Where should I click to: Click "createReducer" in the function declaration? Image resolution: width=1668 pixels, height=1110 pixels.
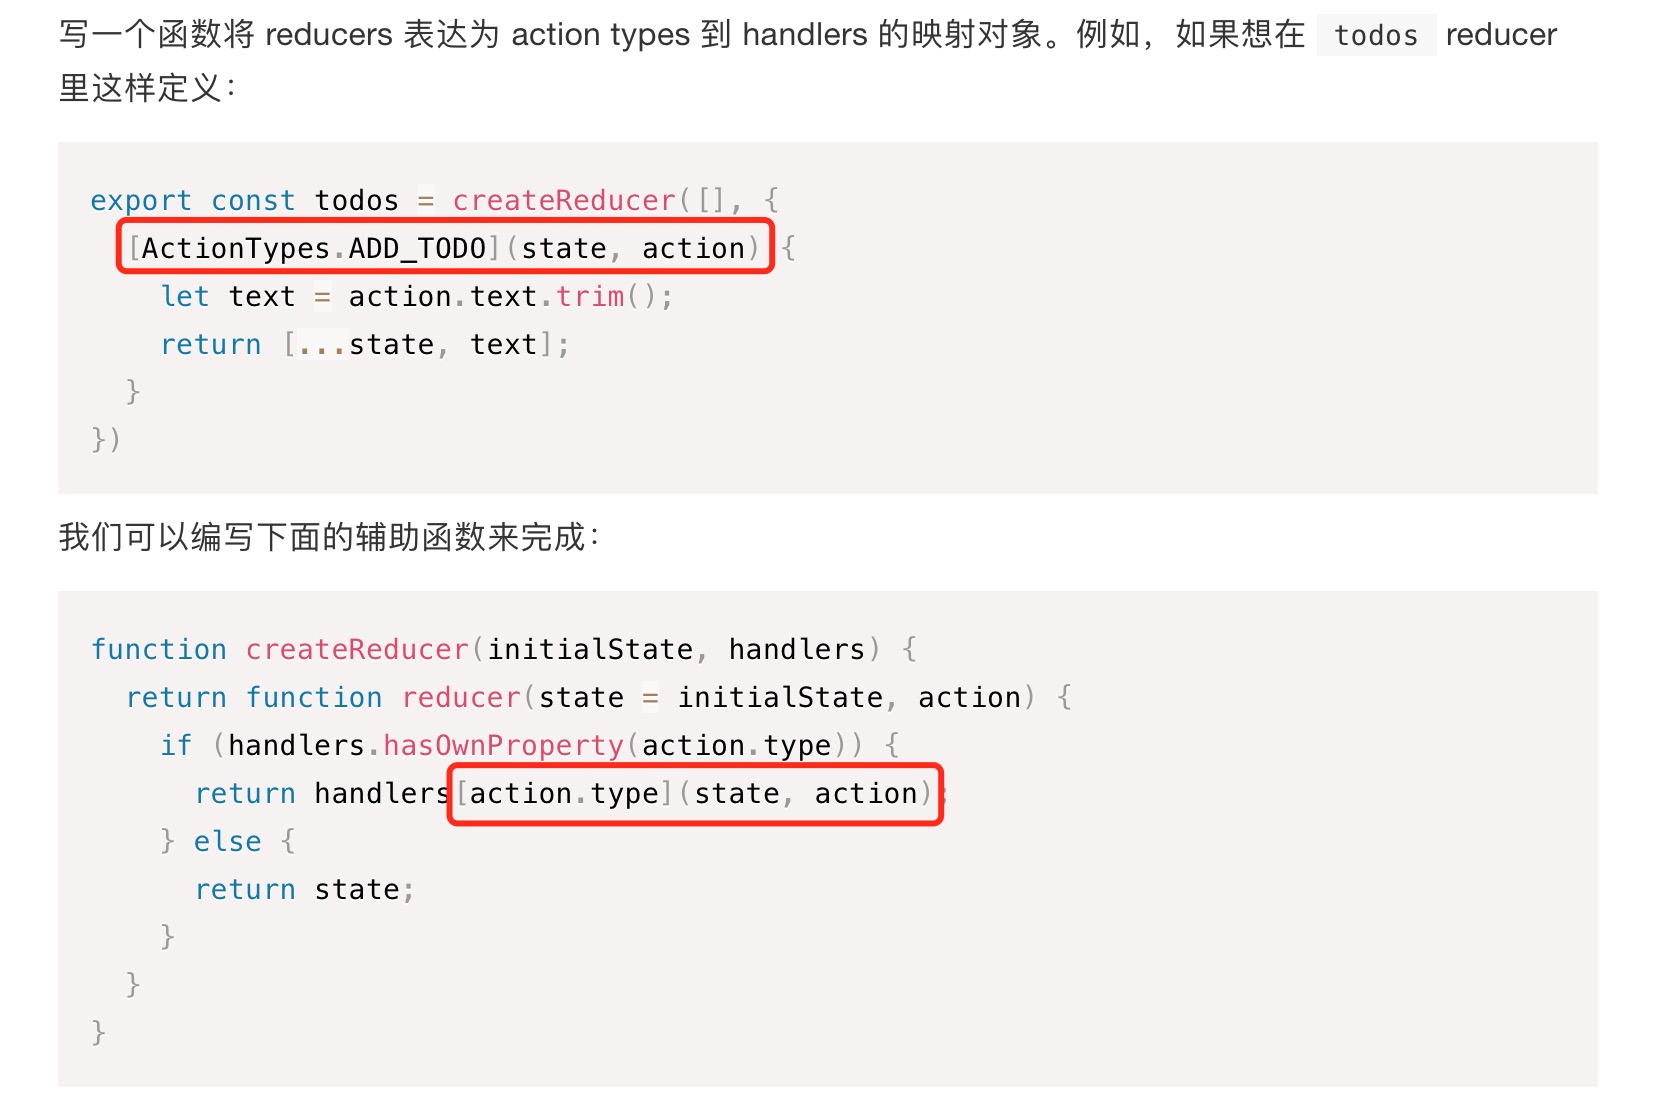pos(357,650)
